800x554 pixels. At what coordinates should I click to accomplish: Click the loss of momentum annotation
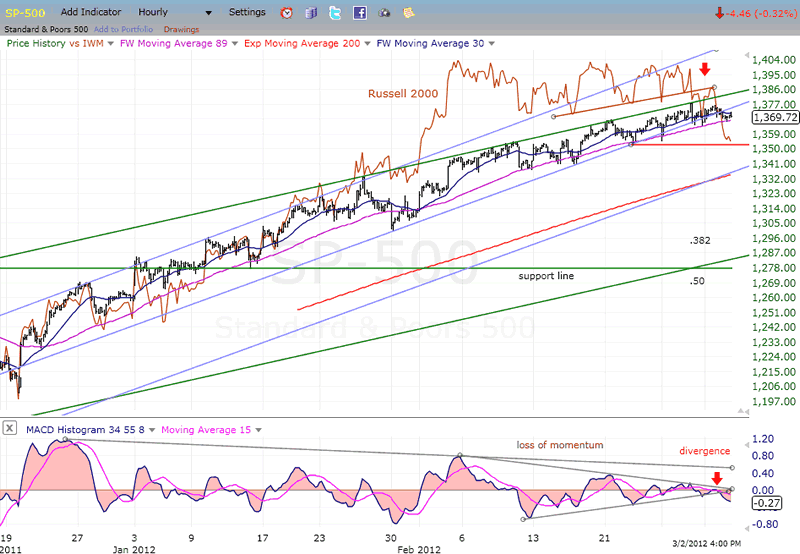click(560, 445)
